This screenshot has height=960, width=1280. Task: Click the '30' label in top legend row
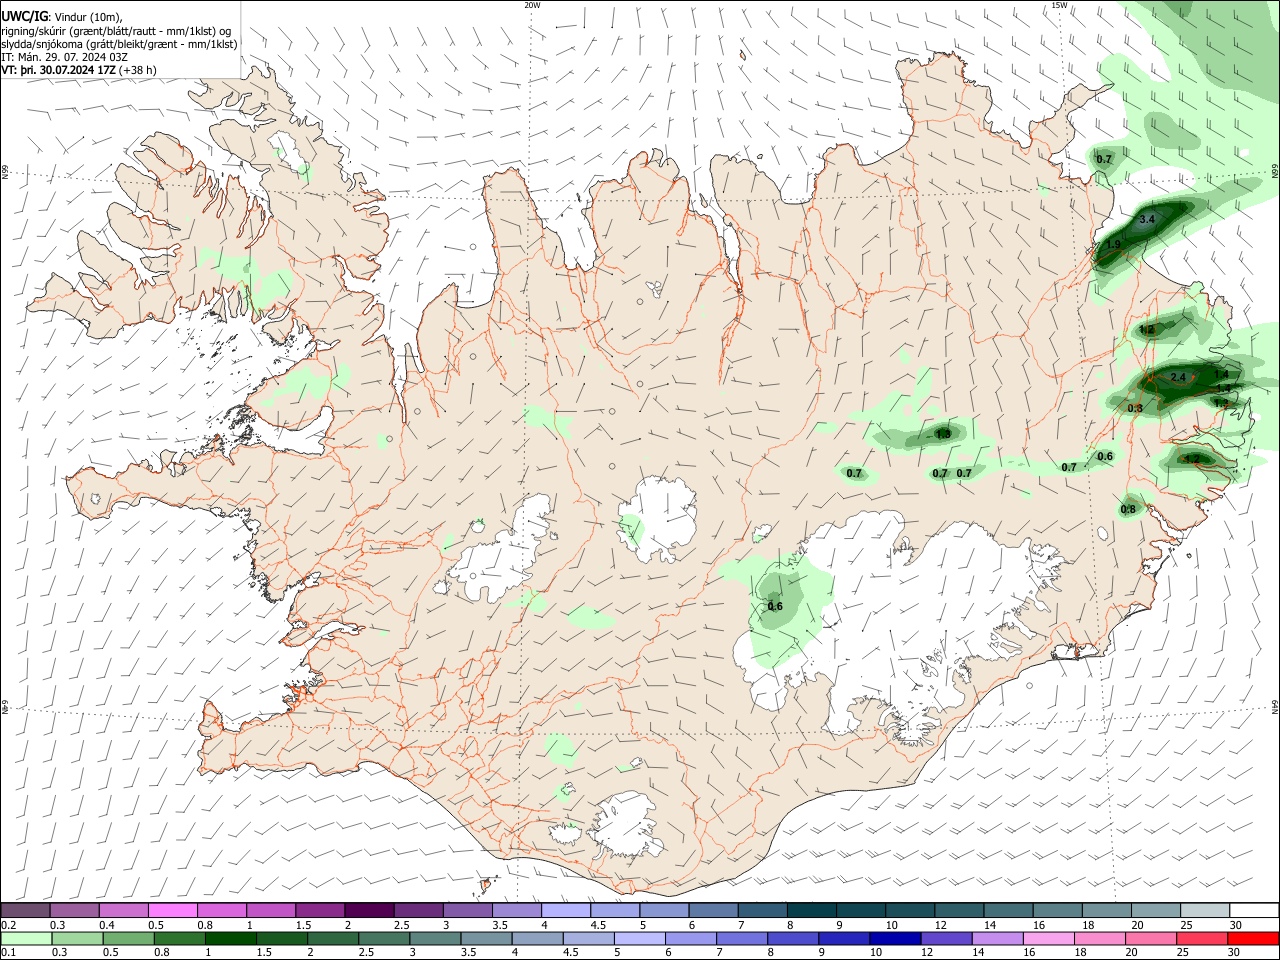click(1235, 925)
